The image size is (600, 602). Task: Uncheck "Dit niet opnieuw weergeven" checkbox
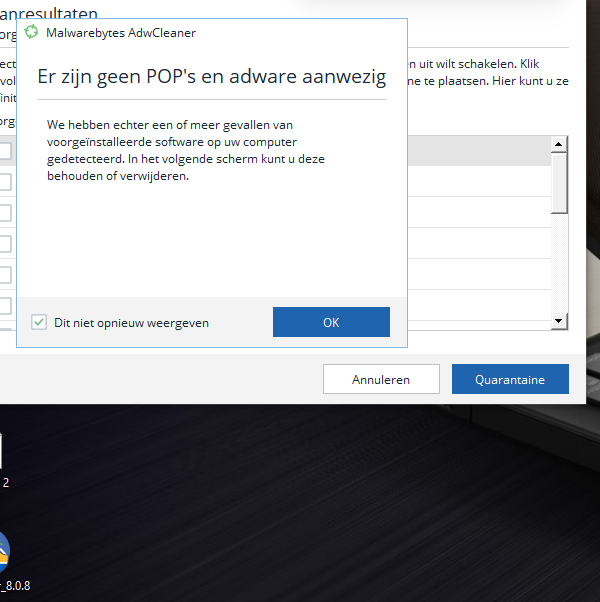pos(39,322)
